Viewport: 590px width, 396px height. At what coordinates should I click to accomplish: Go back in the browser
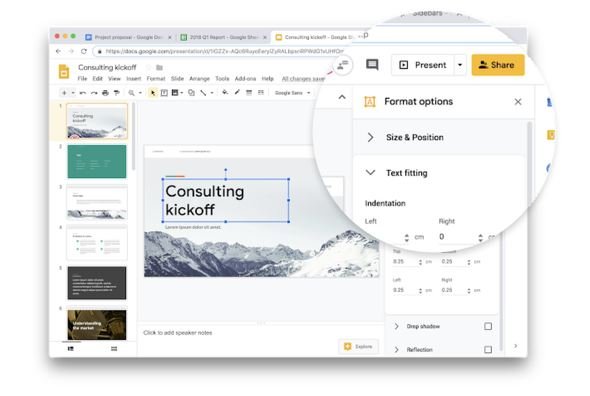(x=58, y=51)
